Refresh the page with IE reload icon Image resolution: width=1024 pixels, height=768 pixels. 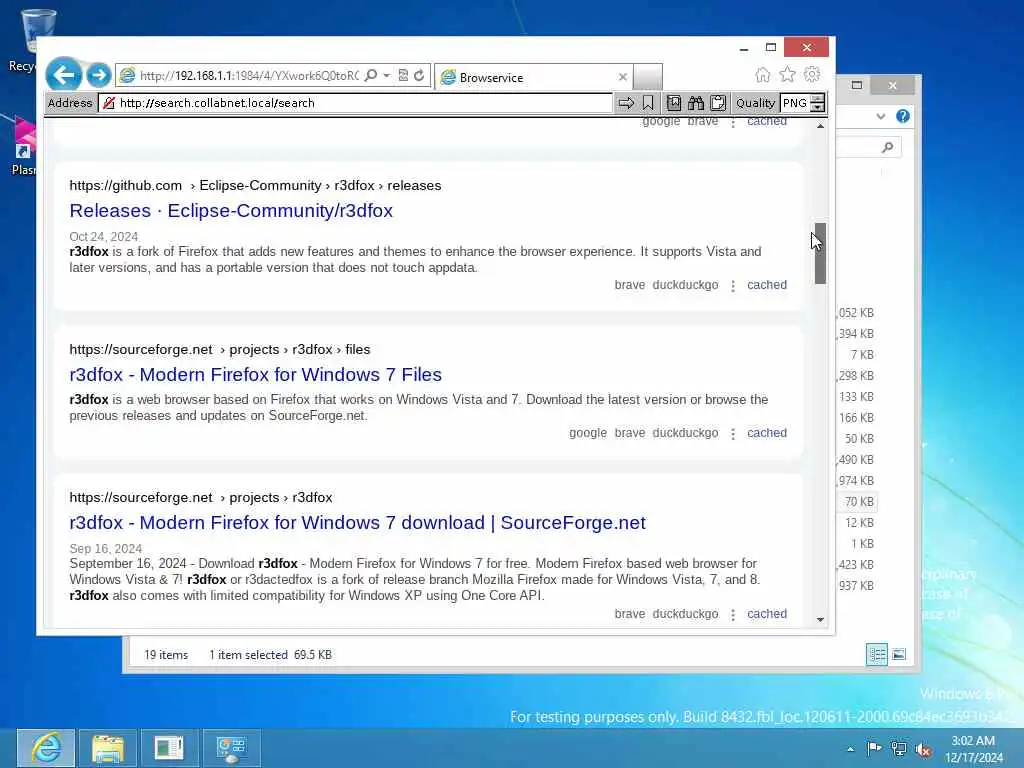click(419, 76)
